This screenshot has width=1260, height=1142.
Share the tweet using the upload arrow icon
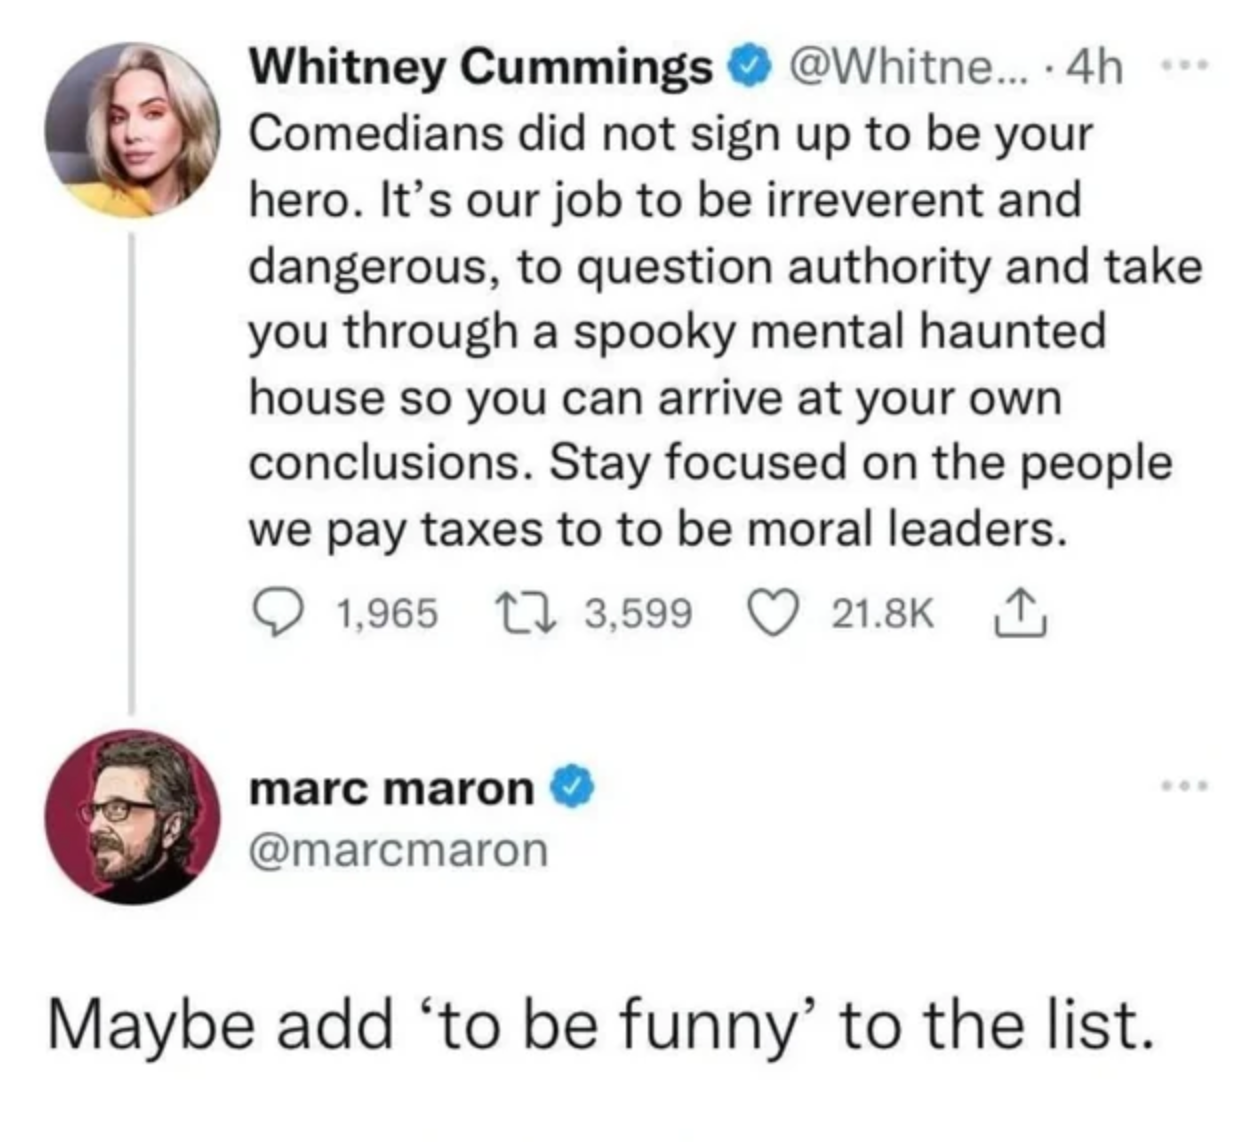pyautogui.click(x=1020, y=612)
